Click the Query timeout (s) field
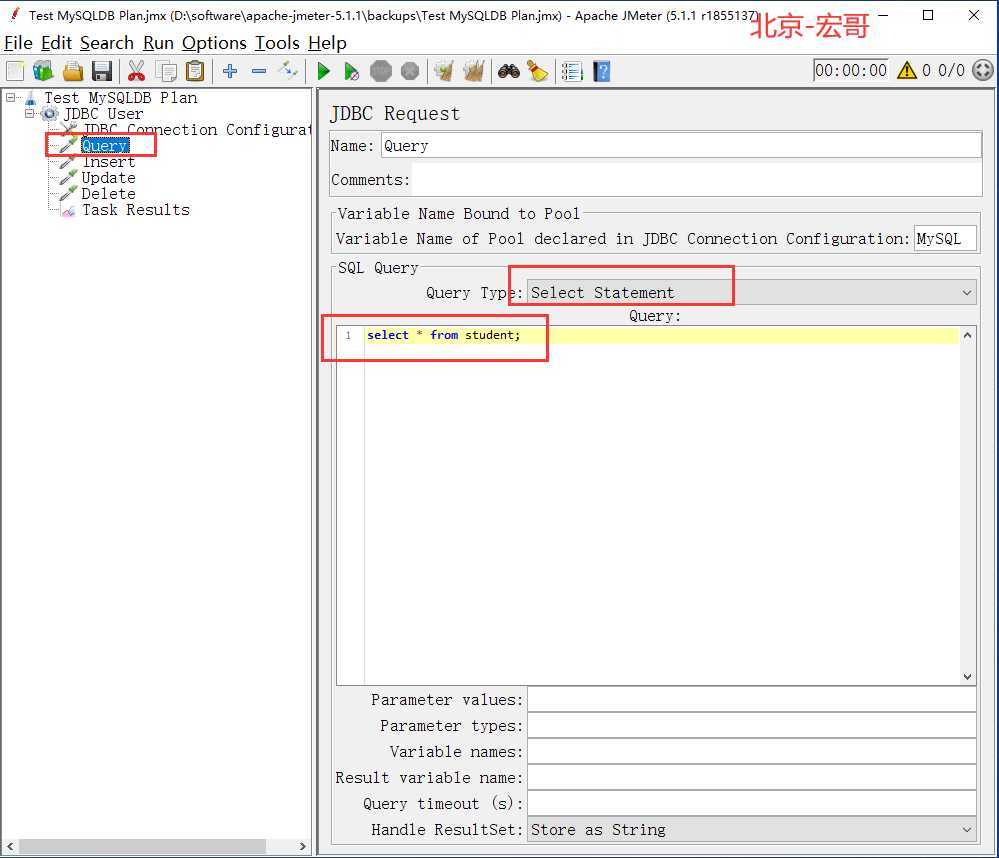The image size is (999, 858). [x=752, y=803]
